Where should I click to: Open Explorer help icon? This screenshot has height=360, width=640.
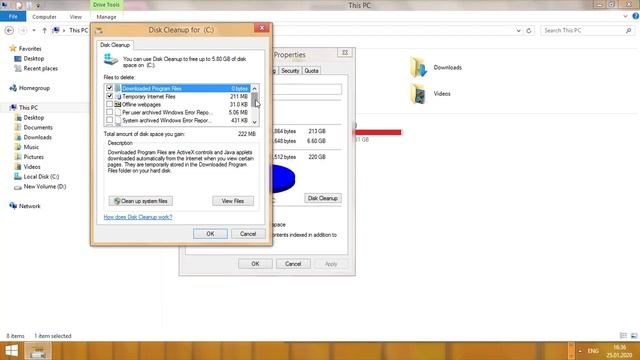coord(636,16)
